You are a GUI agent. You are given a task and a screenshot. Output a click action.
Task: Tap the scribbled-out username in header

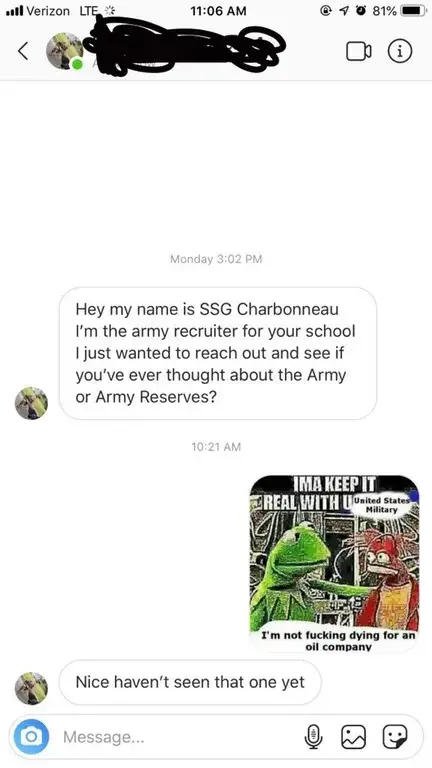pos(184,45)
